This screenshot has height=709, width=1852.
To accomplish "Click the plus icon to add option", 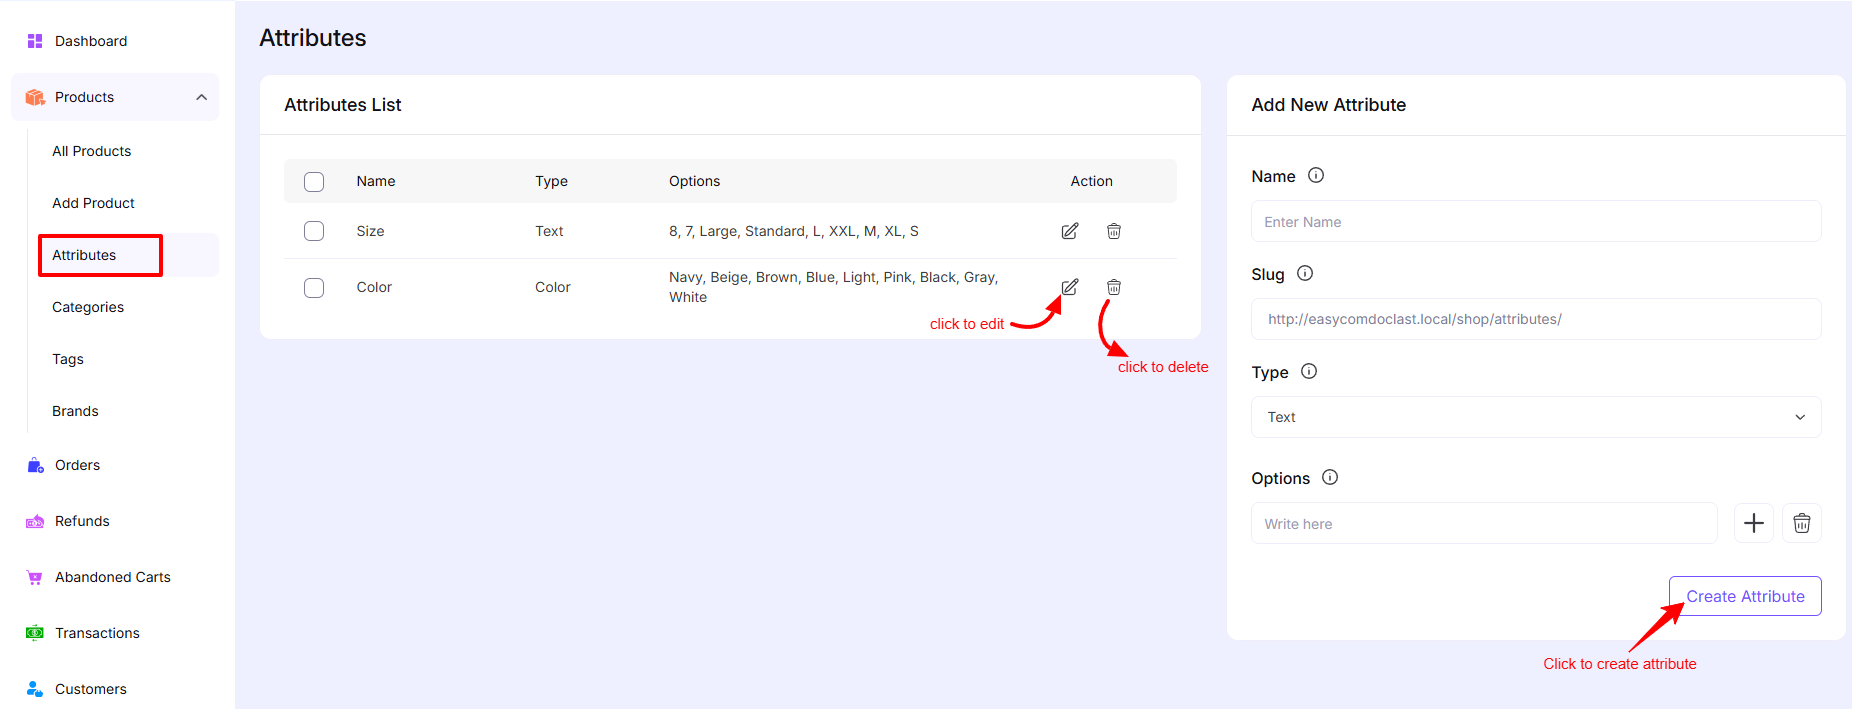I will [1753, 523].
